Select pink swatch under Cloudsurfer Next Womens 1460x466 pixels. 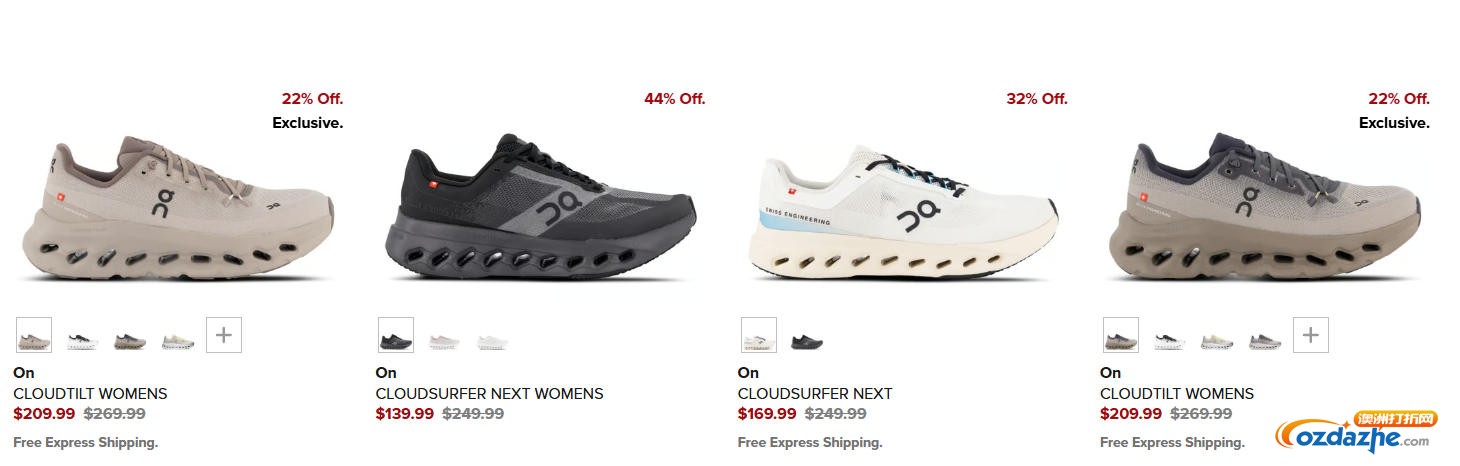444,341
